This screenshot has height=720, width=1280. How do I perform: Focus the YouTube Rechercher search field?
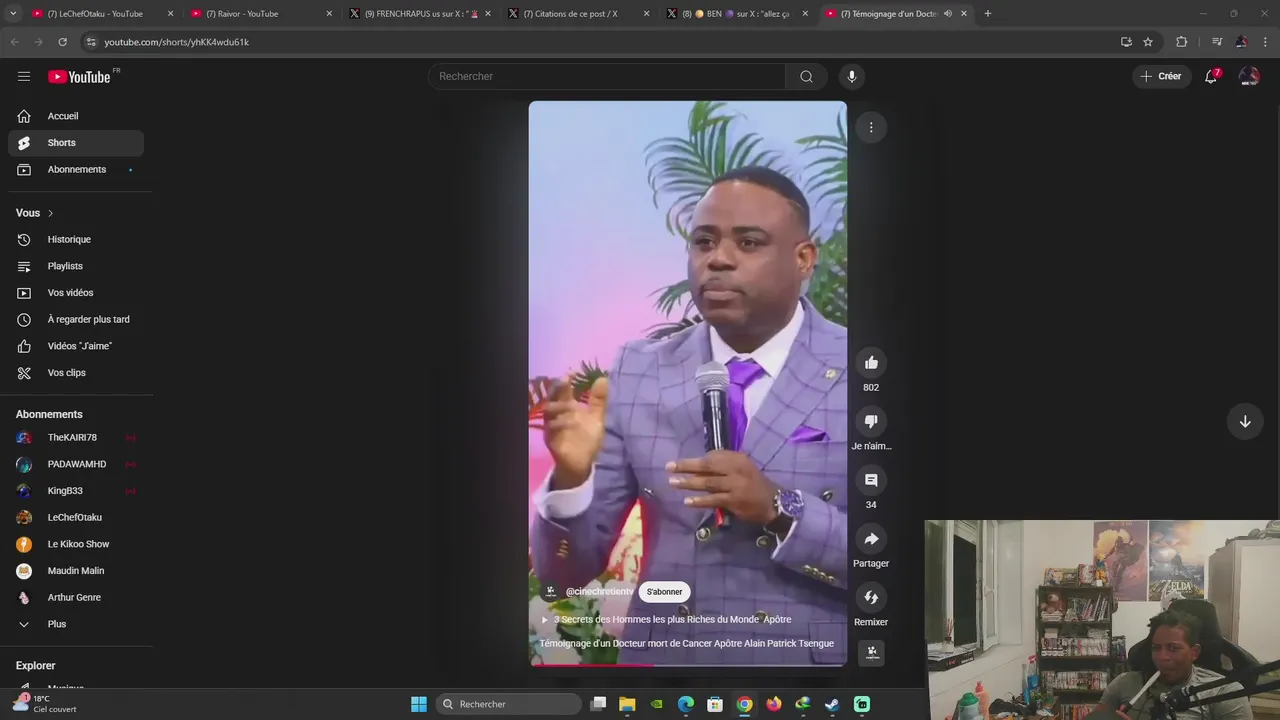point(607,77)
